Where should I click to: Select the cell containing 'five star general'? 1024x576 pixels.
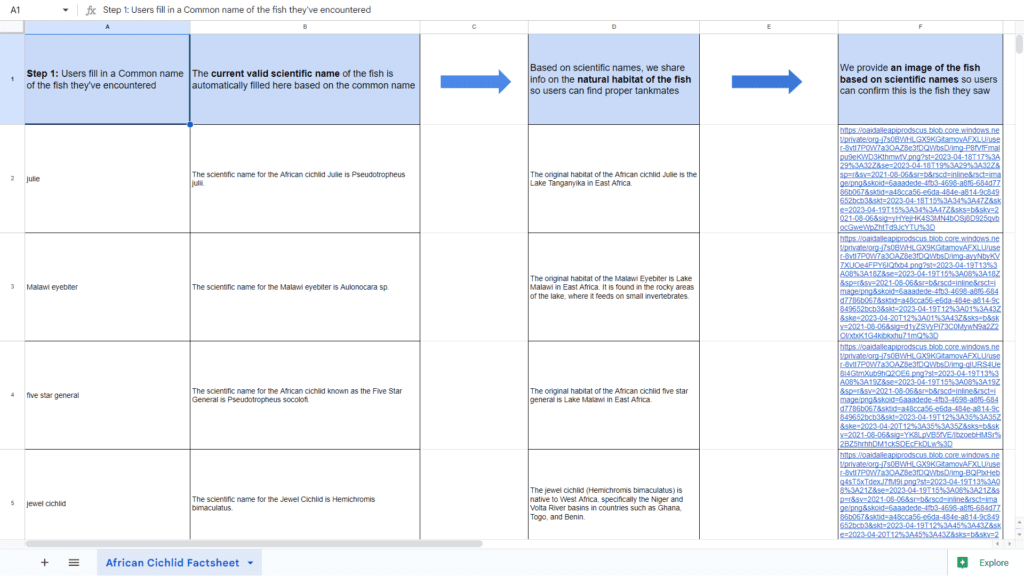107,395
